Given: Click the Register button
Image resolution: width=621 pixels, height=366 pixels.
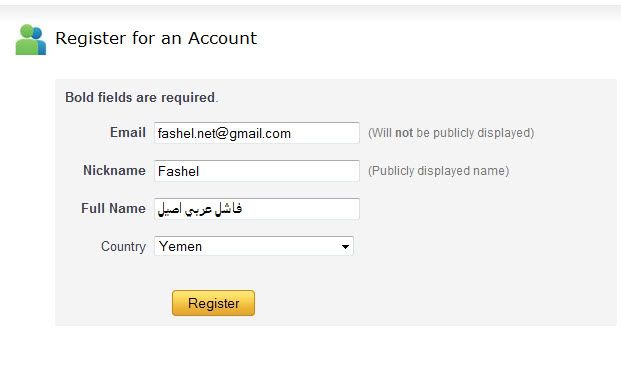Looking at the screenshot, I should coord(213,303).
